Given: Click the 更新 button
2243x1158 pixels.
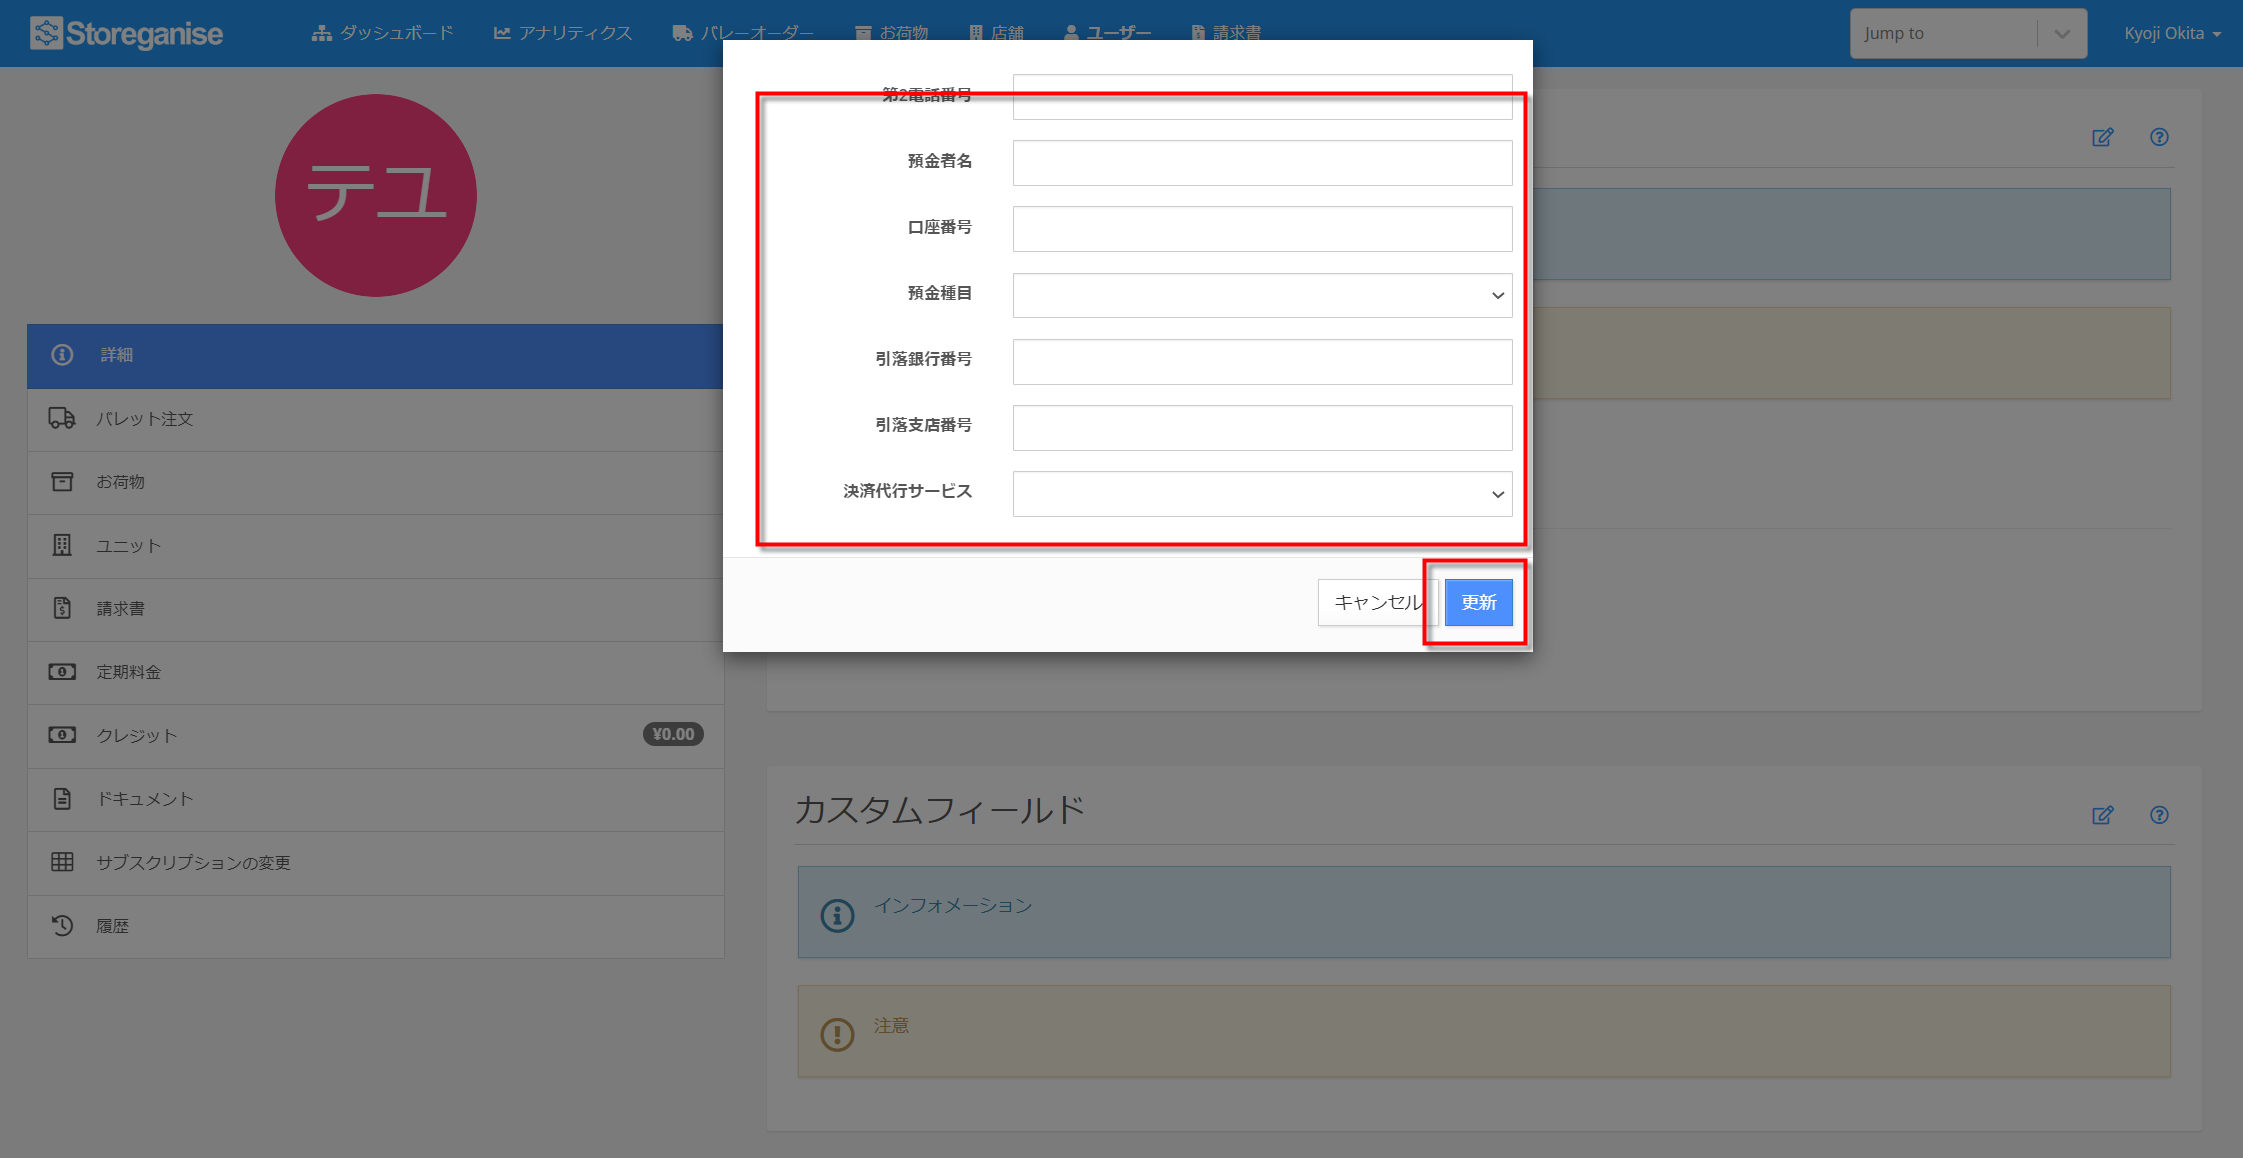Looking at the screenshot, I should coord(1478,602).
